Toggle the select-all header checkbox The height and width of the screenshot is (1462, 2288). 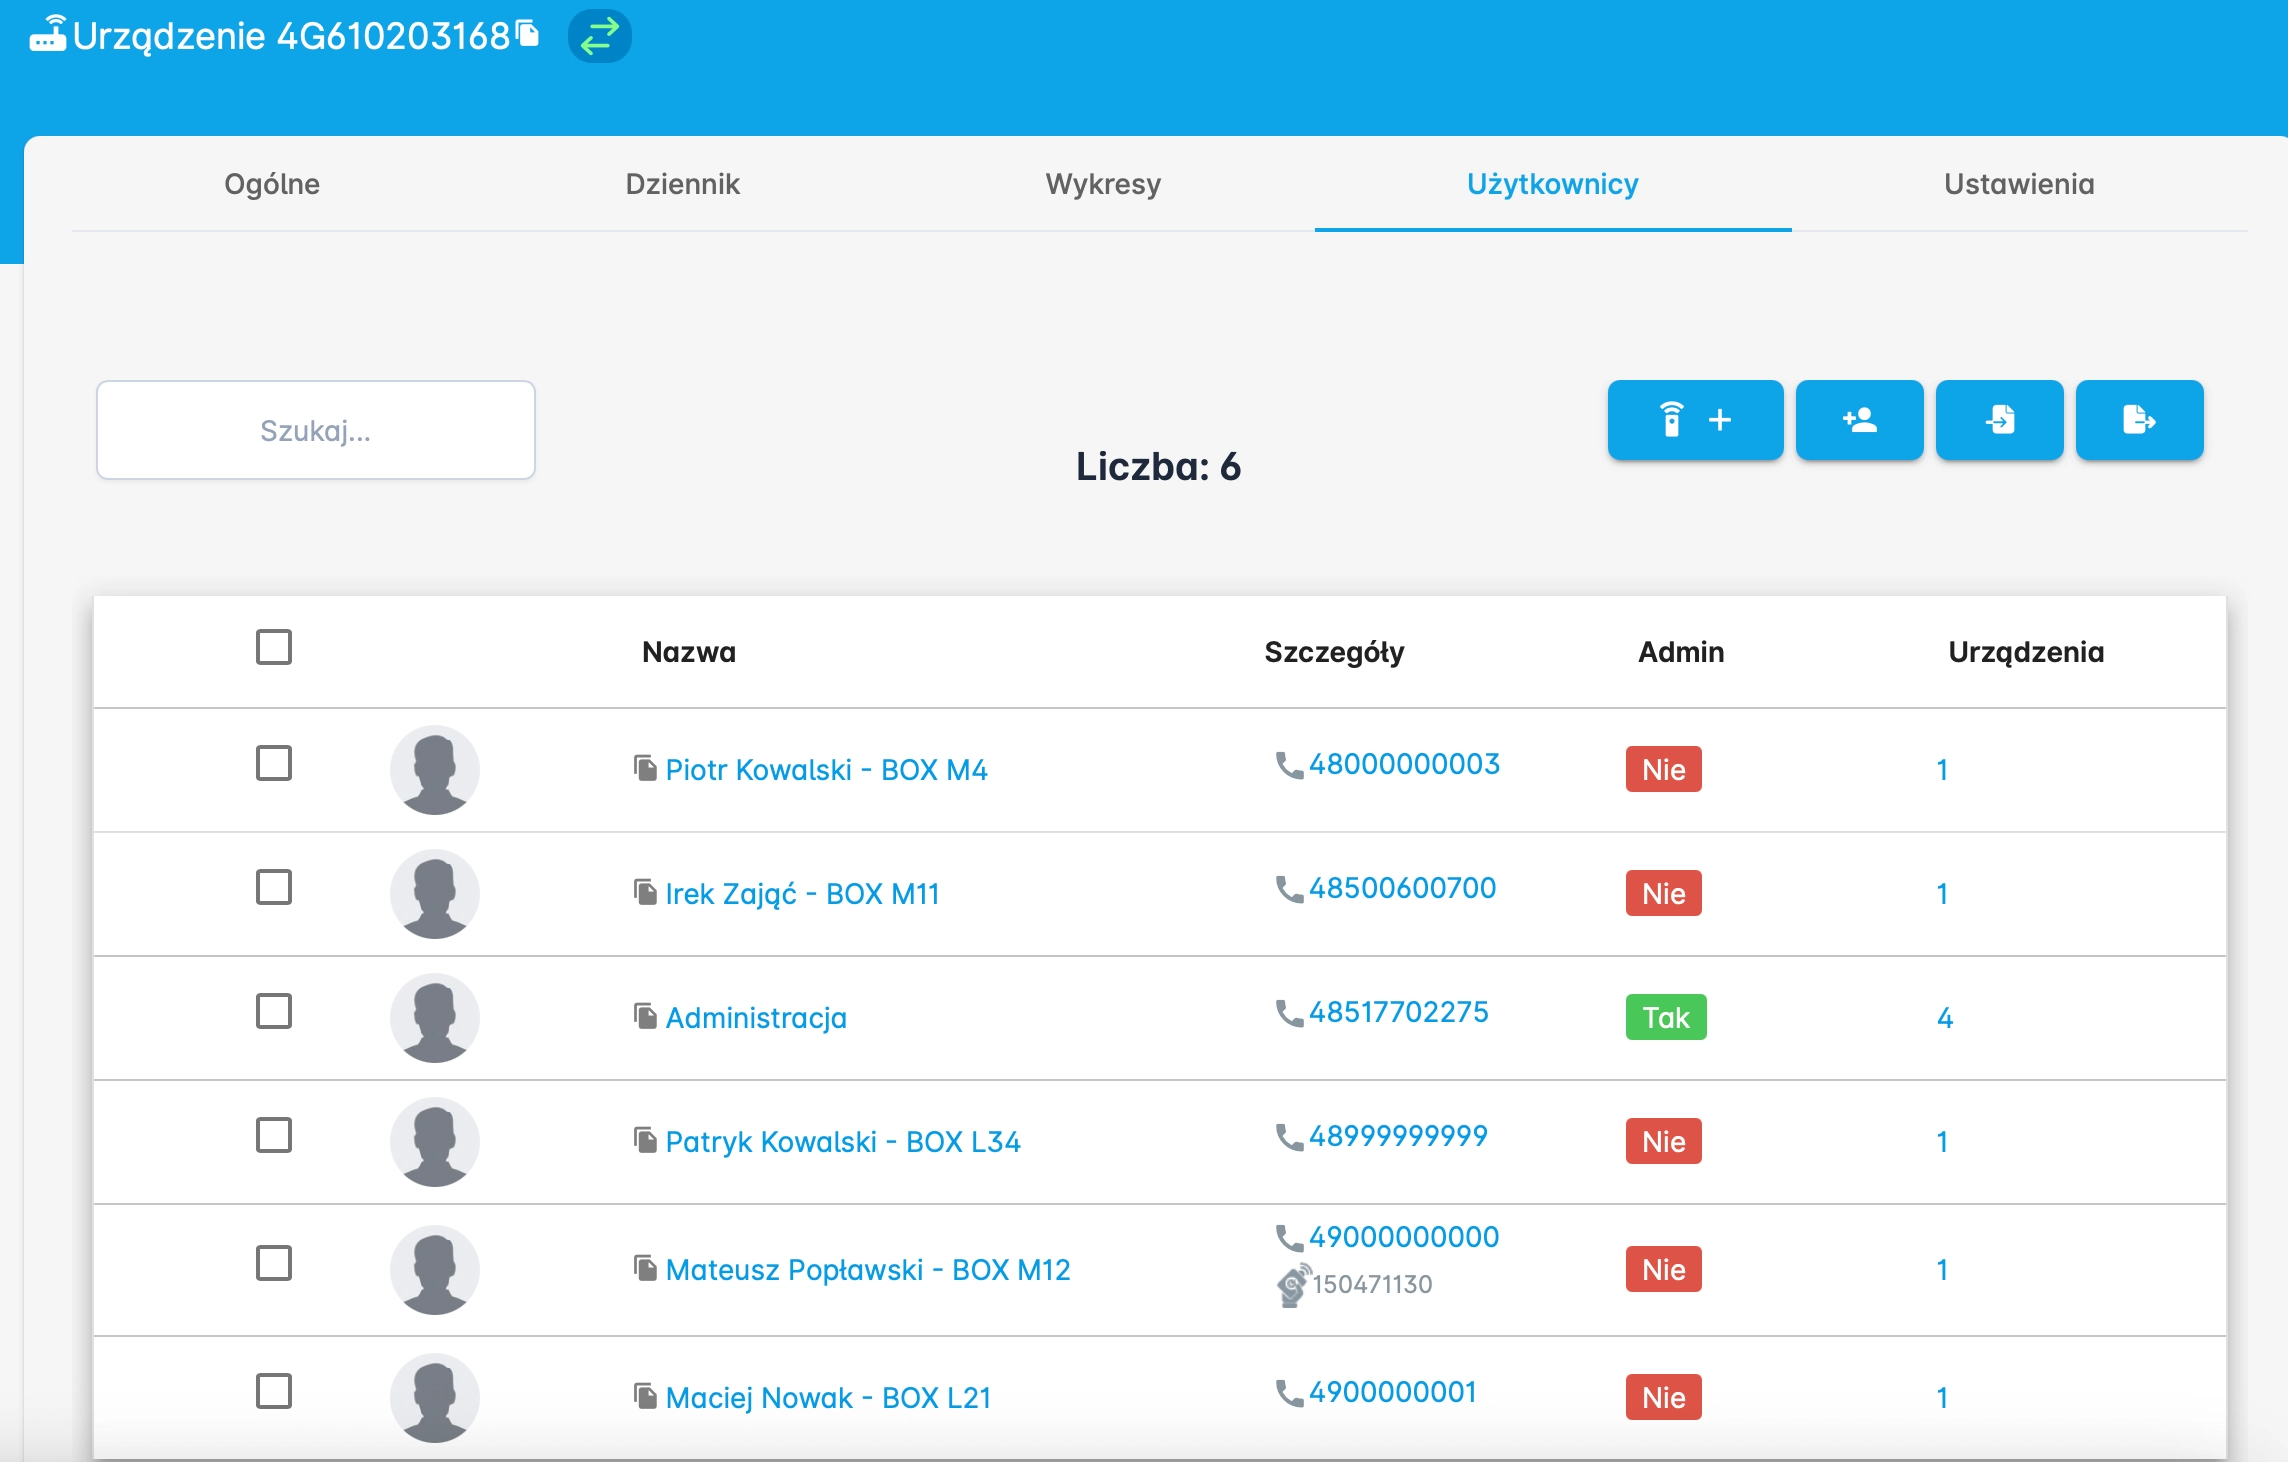point(274,647)
